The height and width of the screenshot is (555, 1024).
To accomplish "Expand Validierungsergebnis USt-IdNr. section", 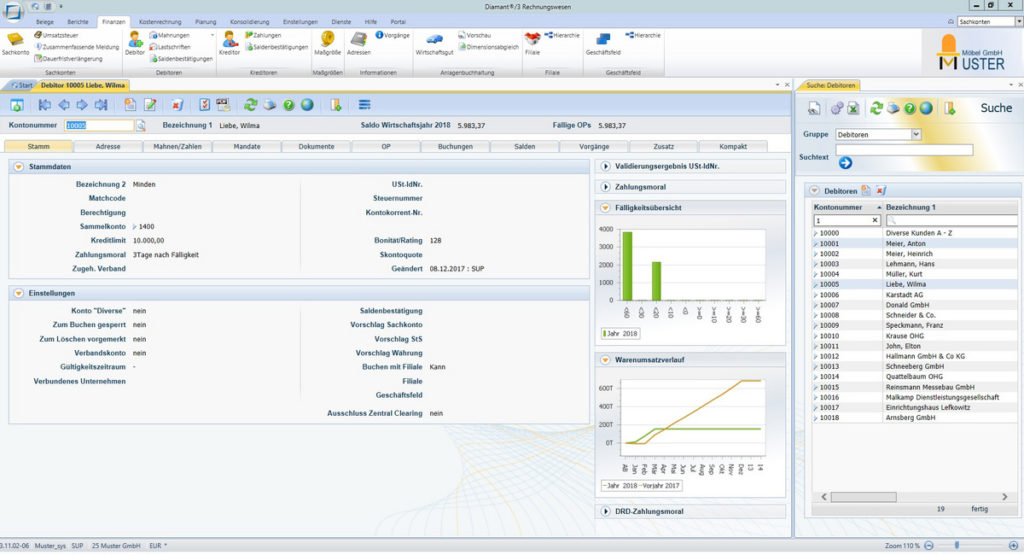I will [605, 166].
